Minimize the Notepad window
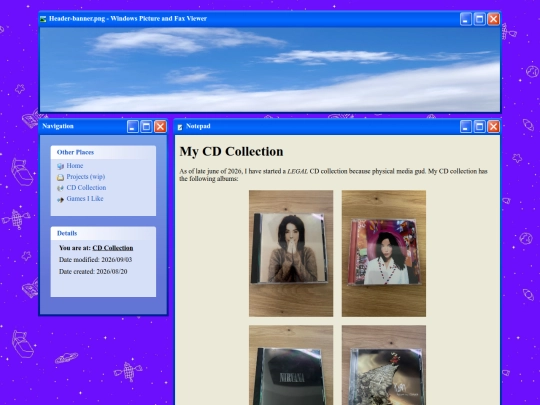 [x=466, y=126]
